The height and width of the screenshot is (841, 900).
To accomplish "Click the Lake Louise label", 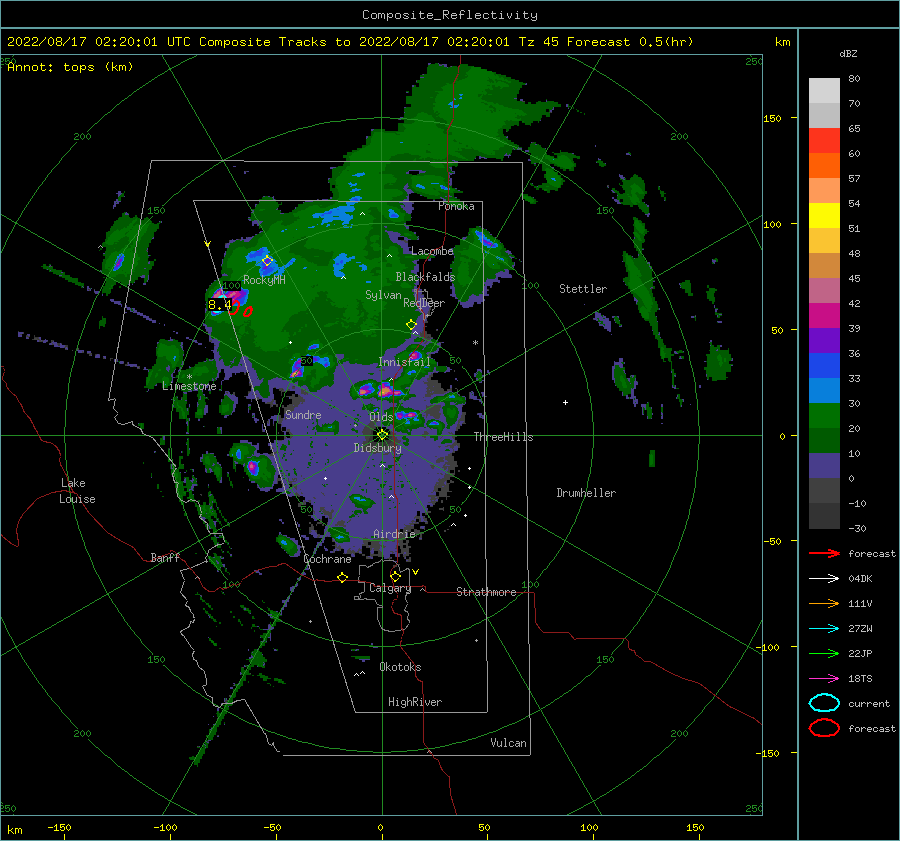I will (x=77, y=491).
